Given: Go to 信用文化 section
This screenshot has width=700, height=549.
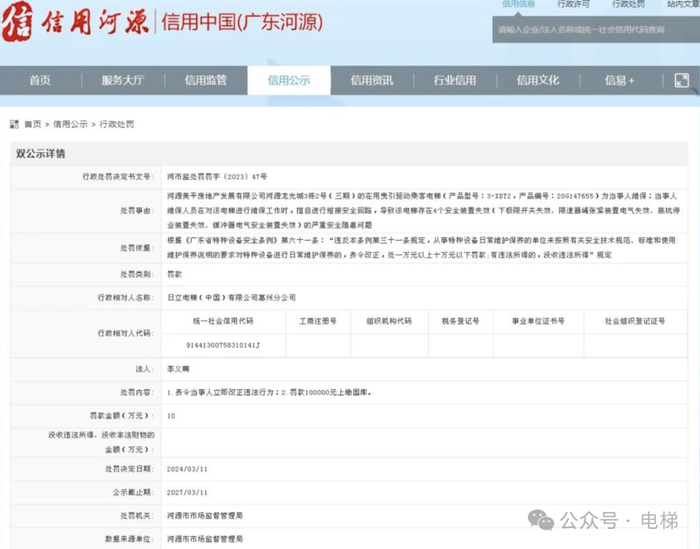Looking at the screenshot, I should pos(538,80).
